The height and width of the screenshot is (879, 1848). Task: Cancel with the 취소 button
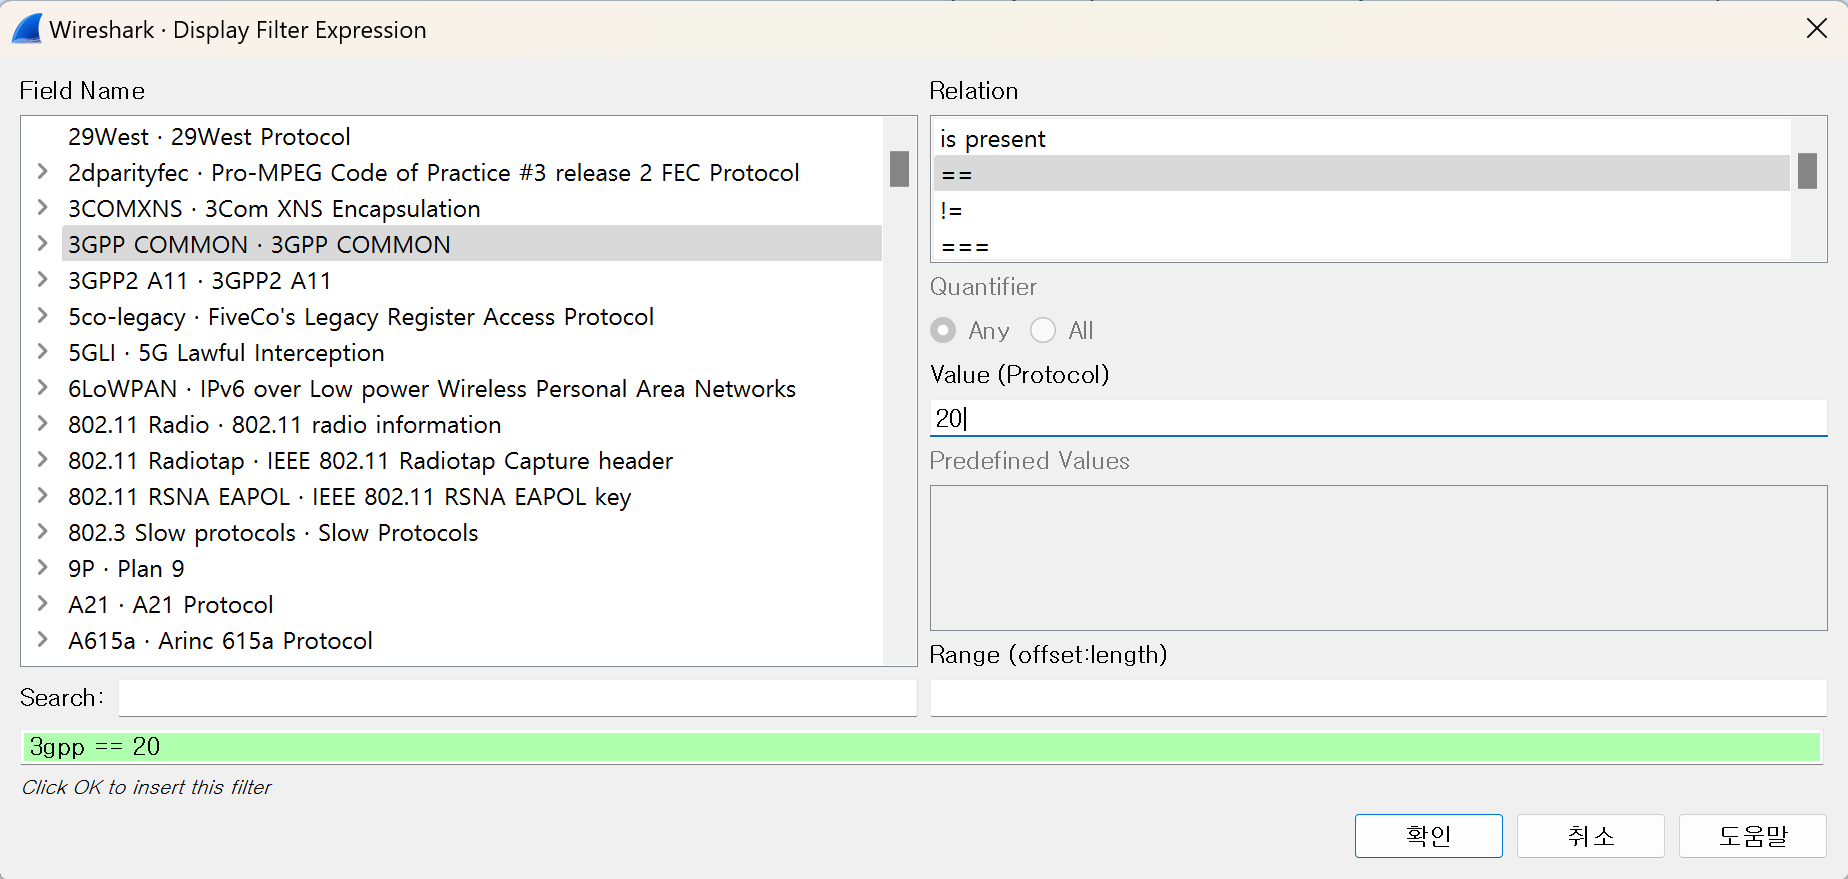click(1590, 836)
